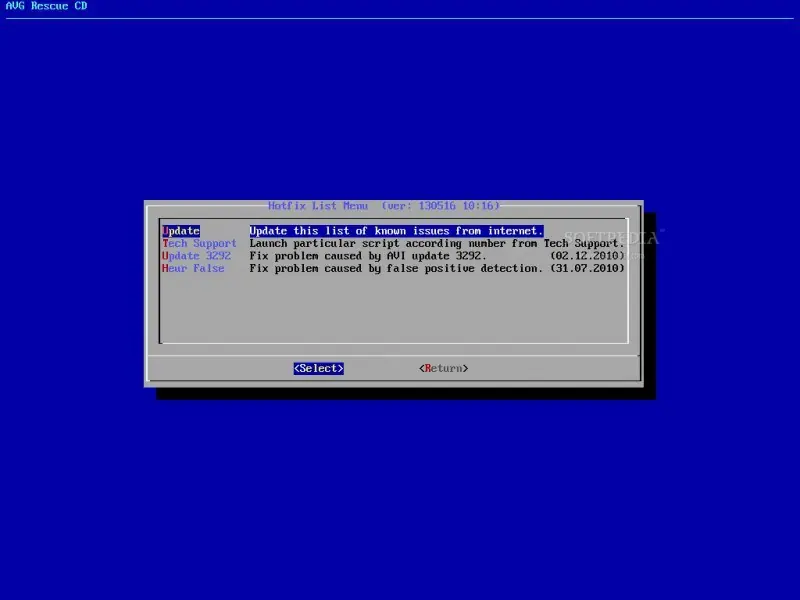Pick the Heur False hotfix entry
800x600 pixels.
[193, 268]
